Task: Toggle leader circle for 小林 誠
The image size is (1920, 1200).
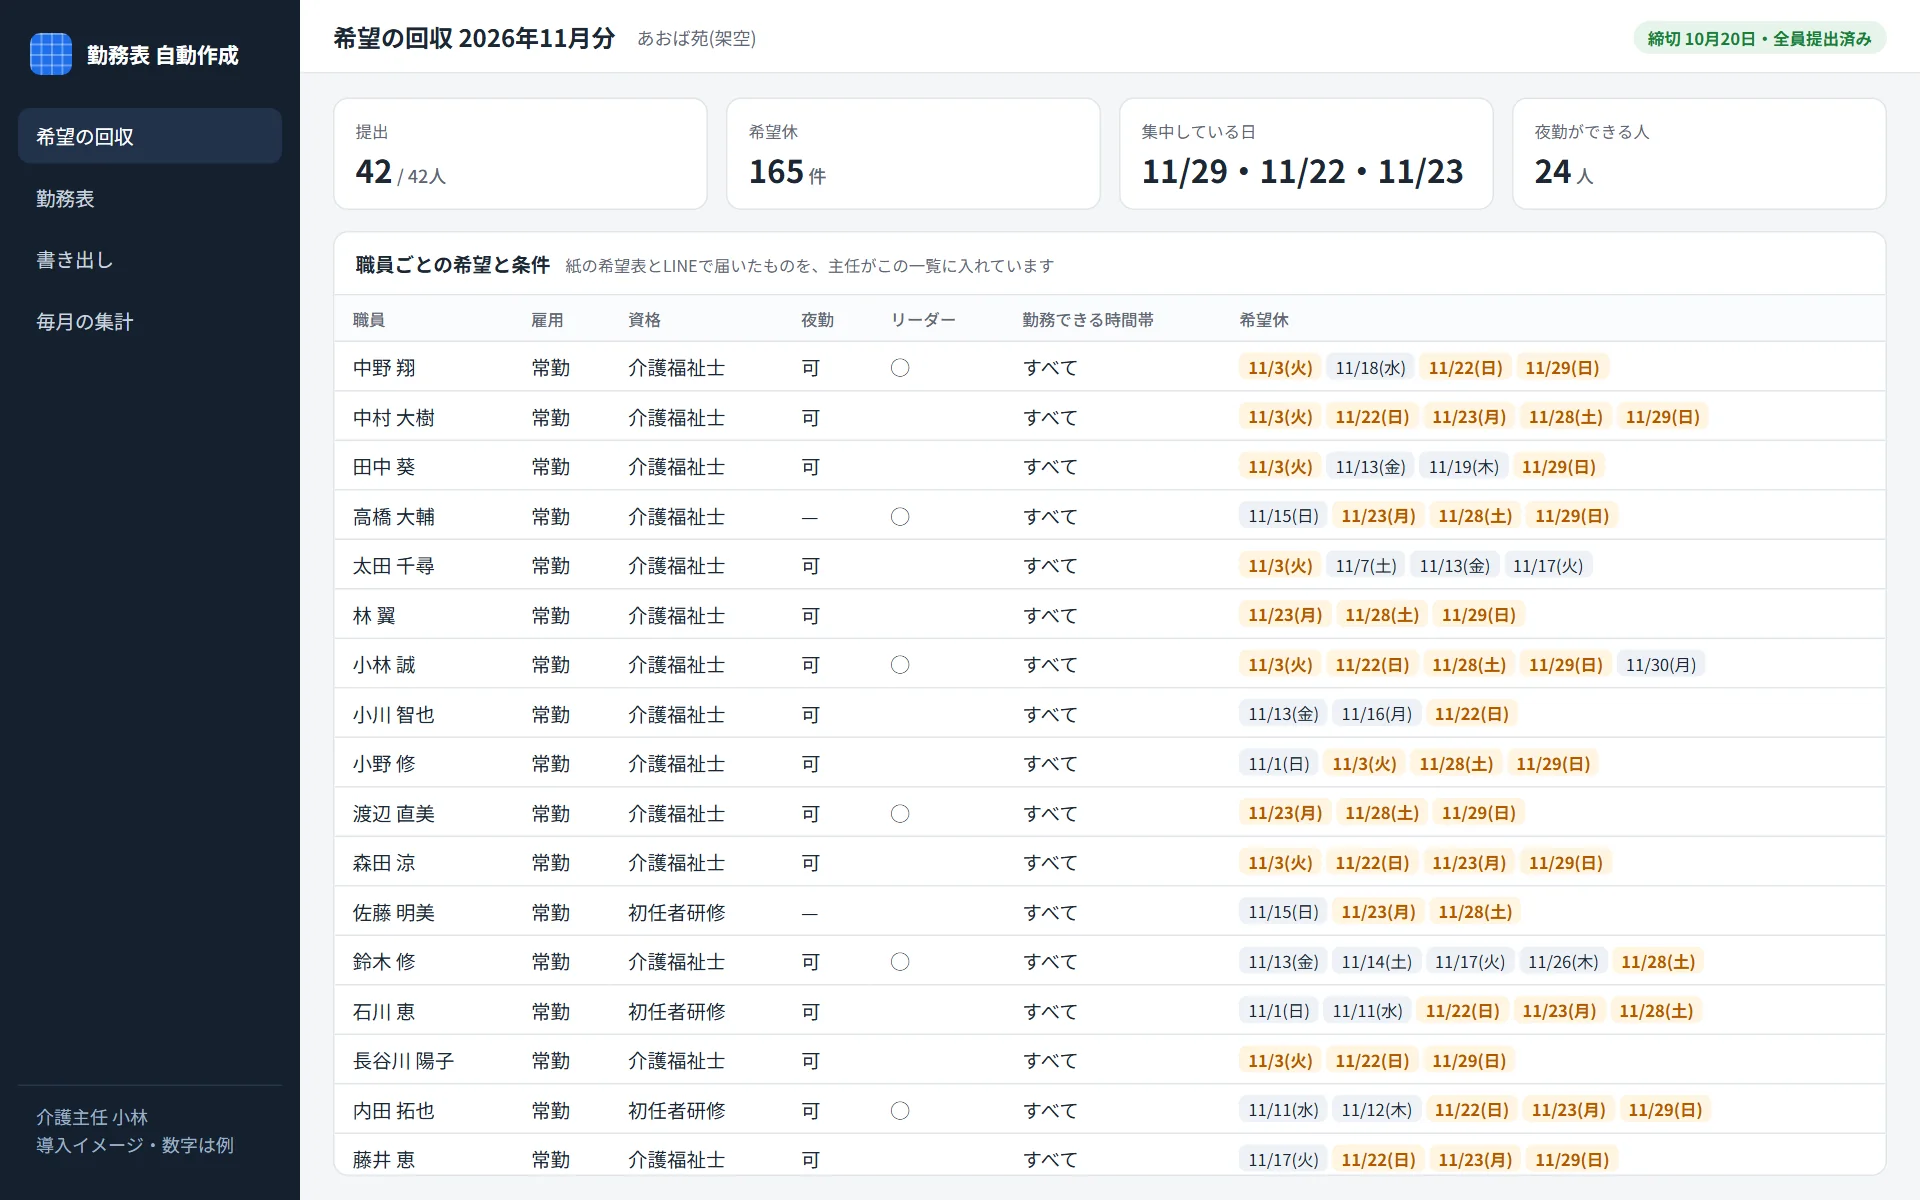Action: tap(900, 665)
